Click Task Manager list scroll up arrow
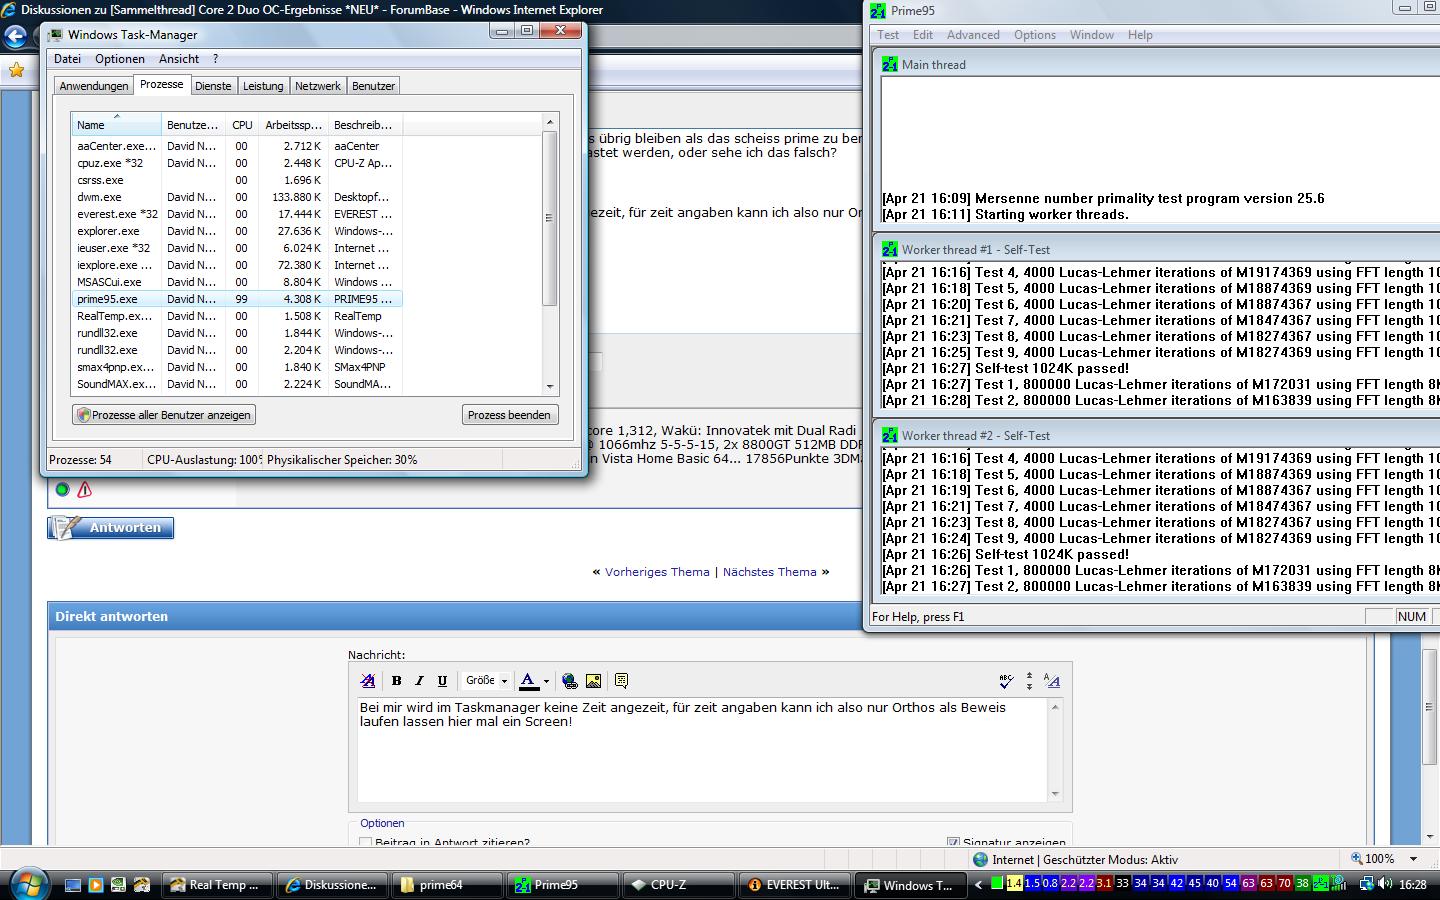This screenshot has height=900, width=1440. [549, 122]
